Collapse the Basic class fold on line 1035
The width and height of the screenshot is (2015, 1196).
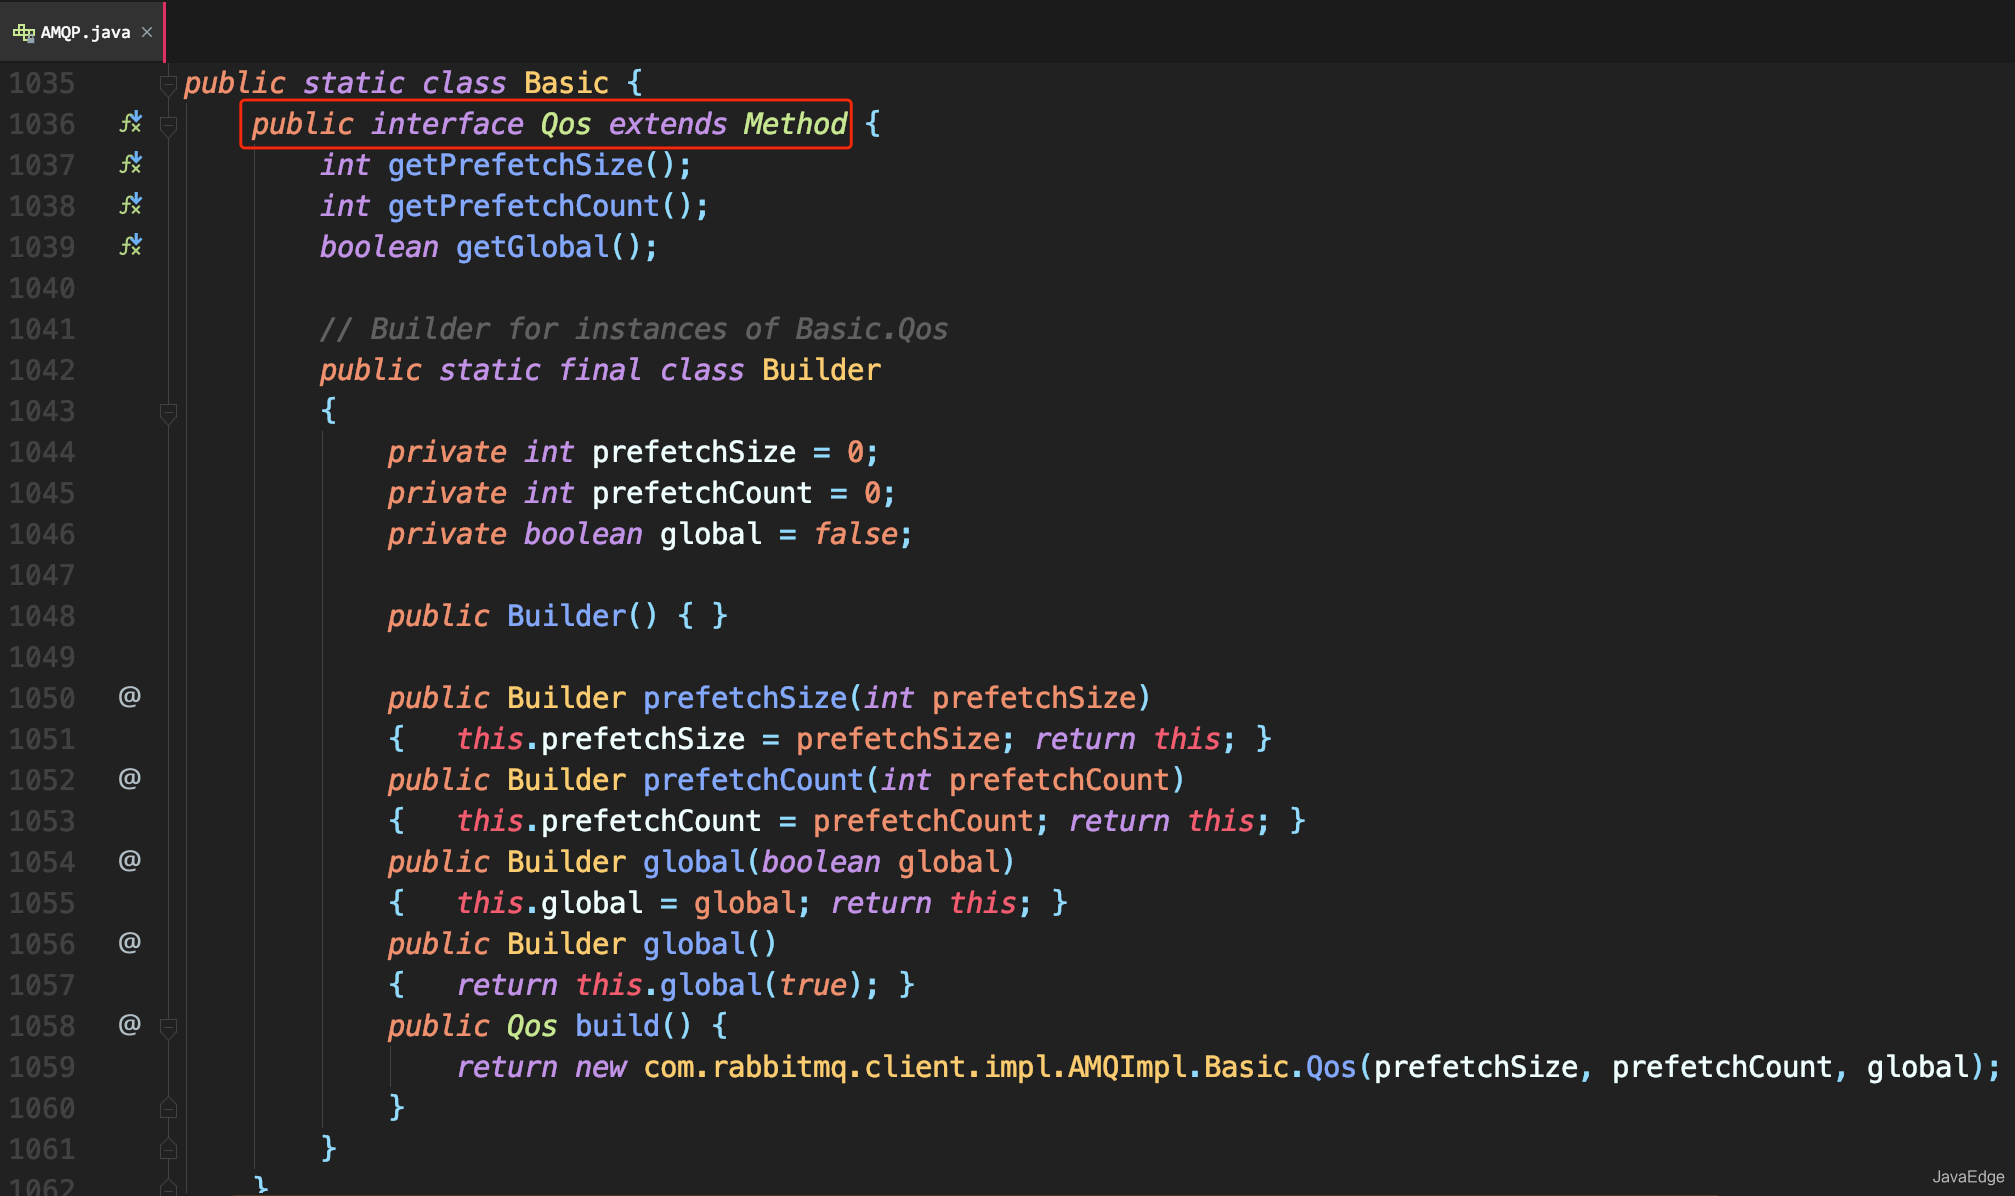coord(169,84)
